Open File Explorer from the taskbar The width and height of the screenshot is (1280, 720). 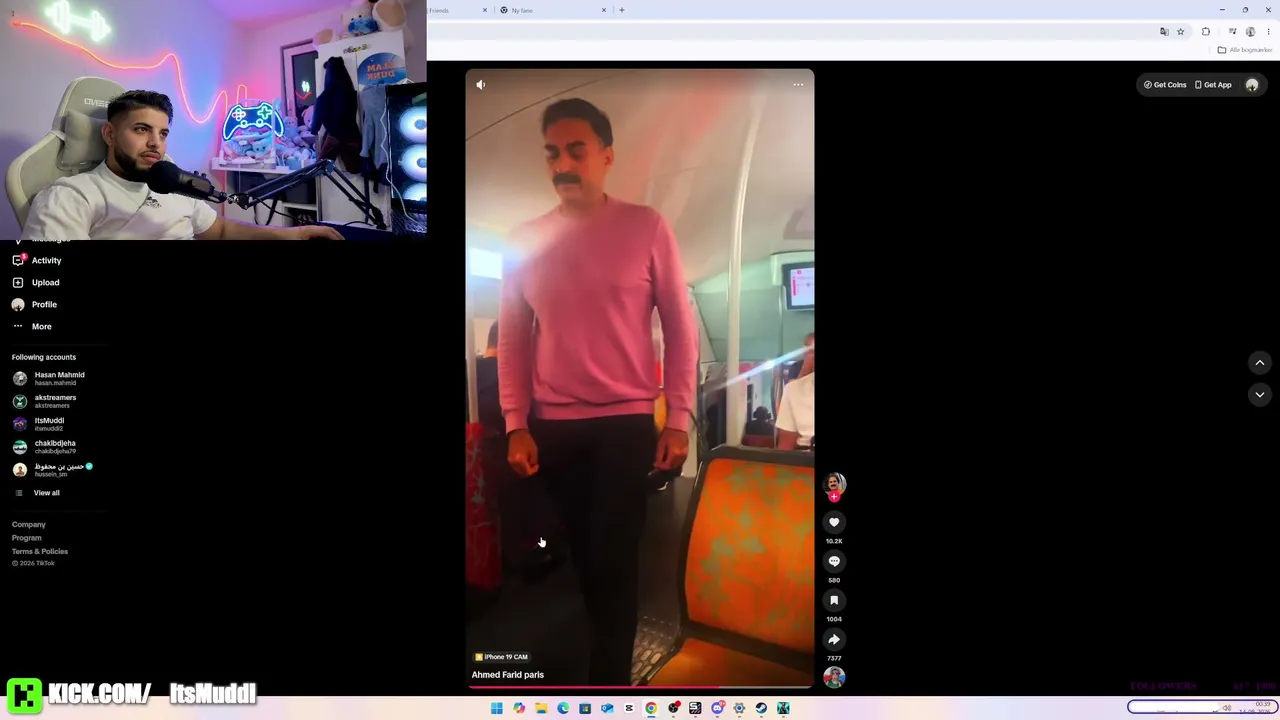pos(541,708)
